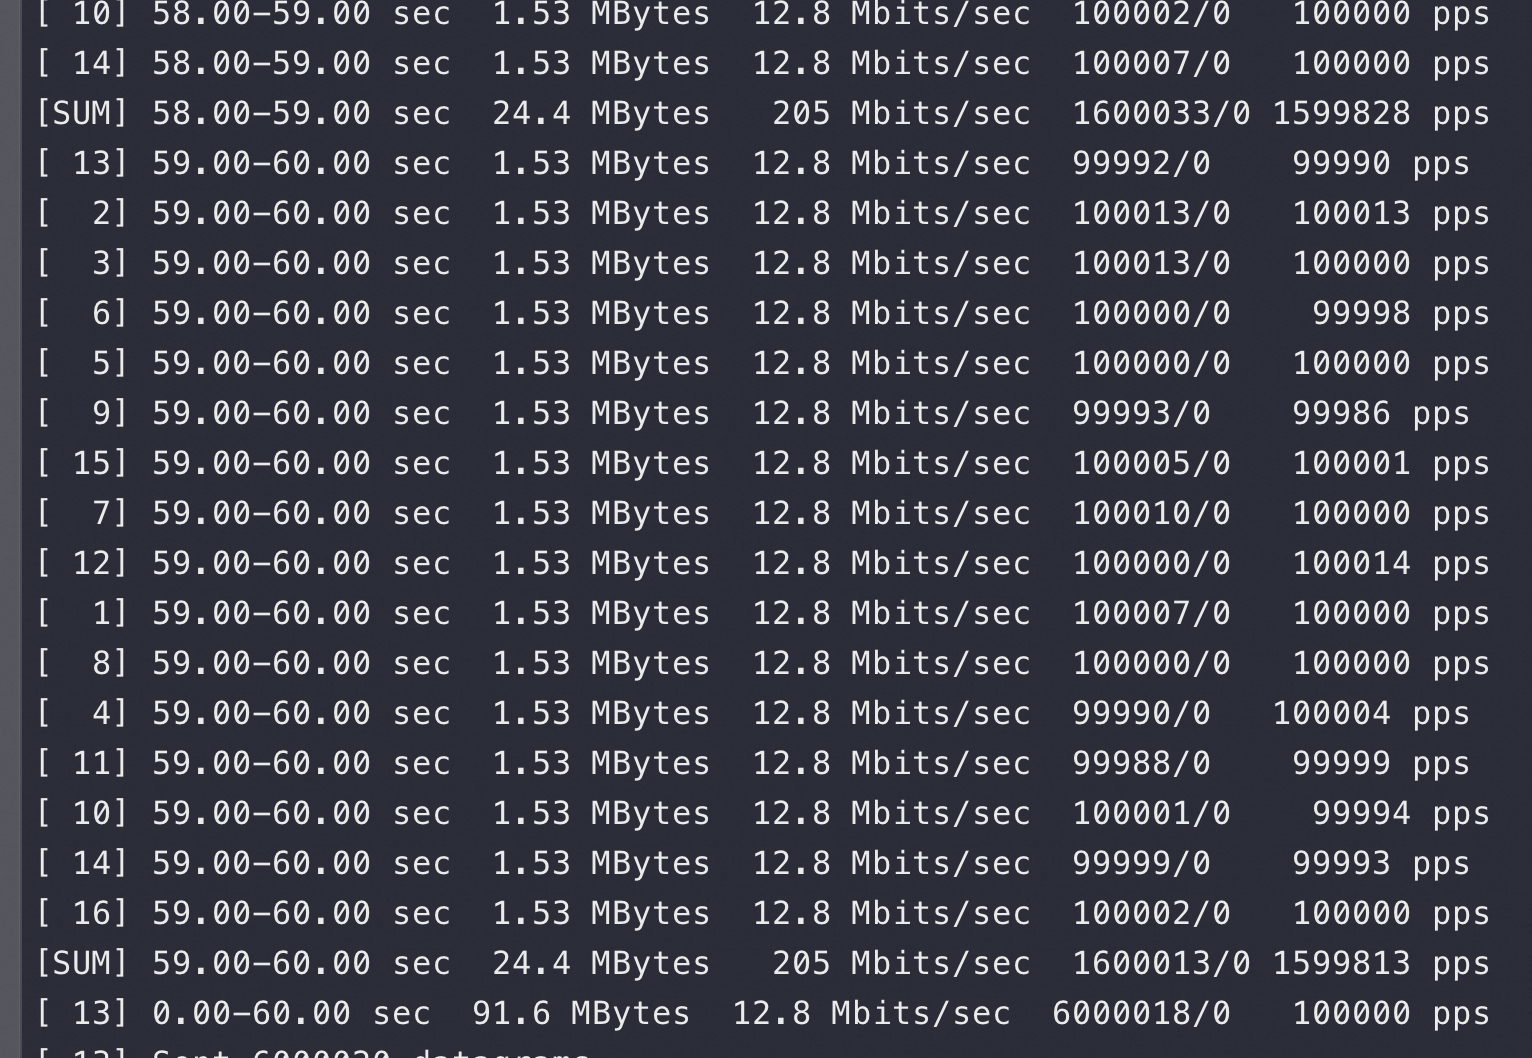This screenshot has width=1532, height=1058.
Task: Click the 100010/0 count for stream 7
Action: (1151, 513)
